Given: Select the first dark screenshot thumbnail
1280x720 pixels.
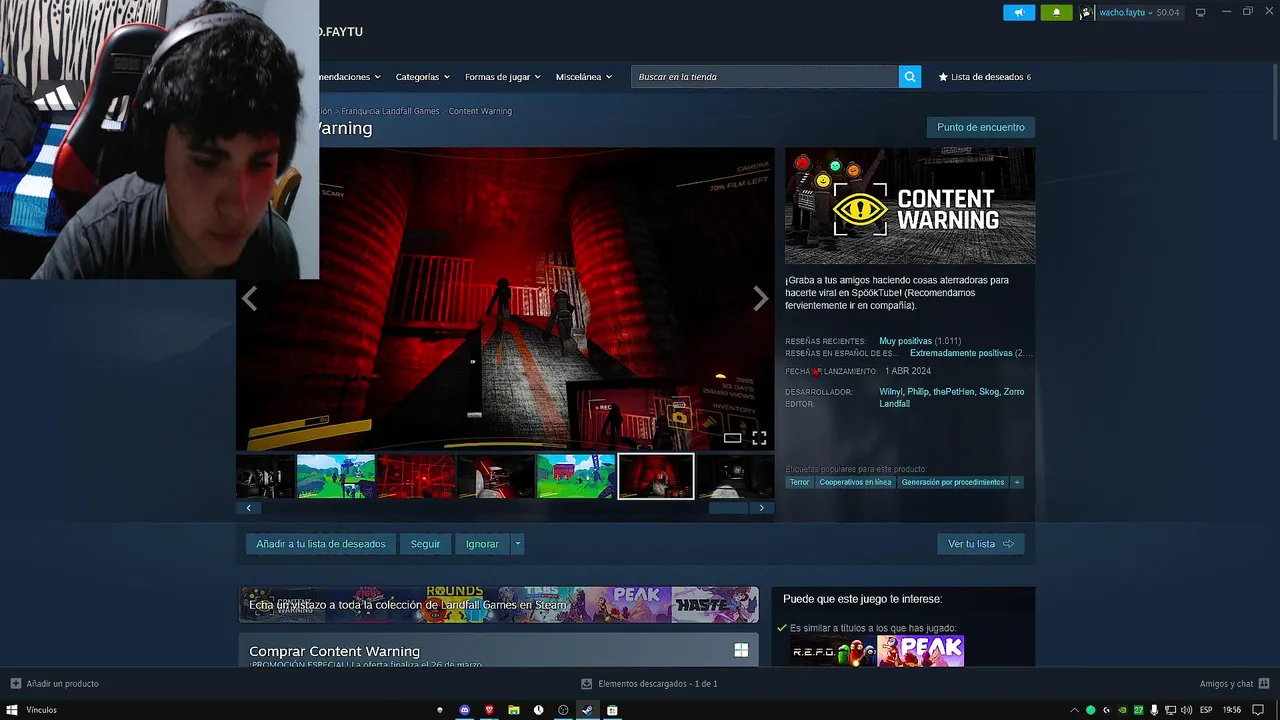Looking at the screenshot, I should pos(265,476).
